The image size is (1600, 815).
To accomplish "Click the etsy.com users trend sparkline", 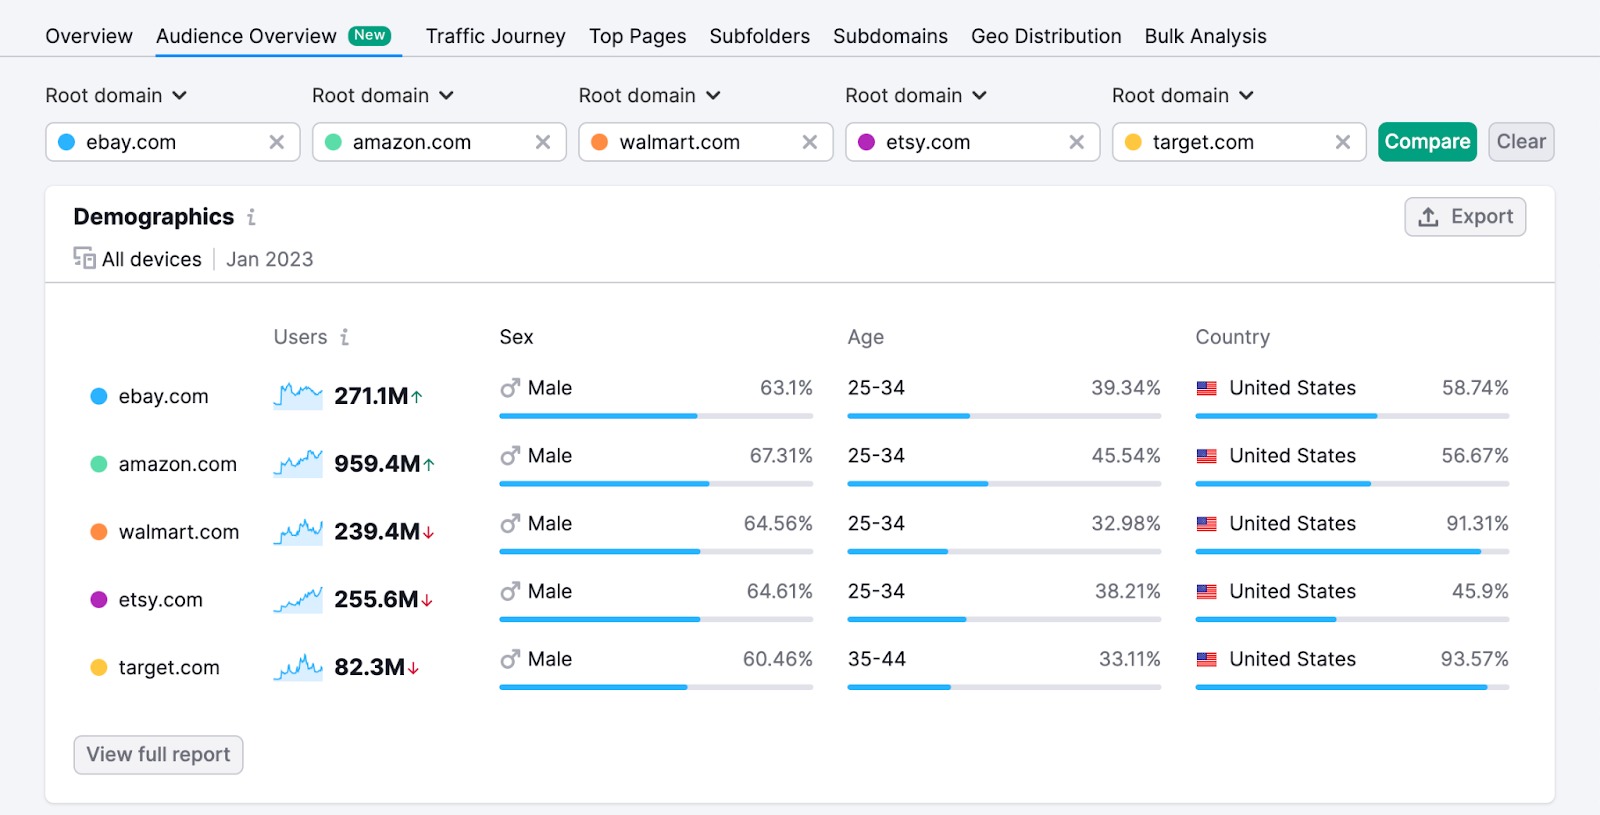I will click(298, 600).
